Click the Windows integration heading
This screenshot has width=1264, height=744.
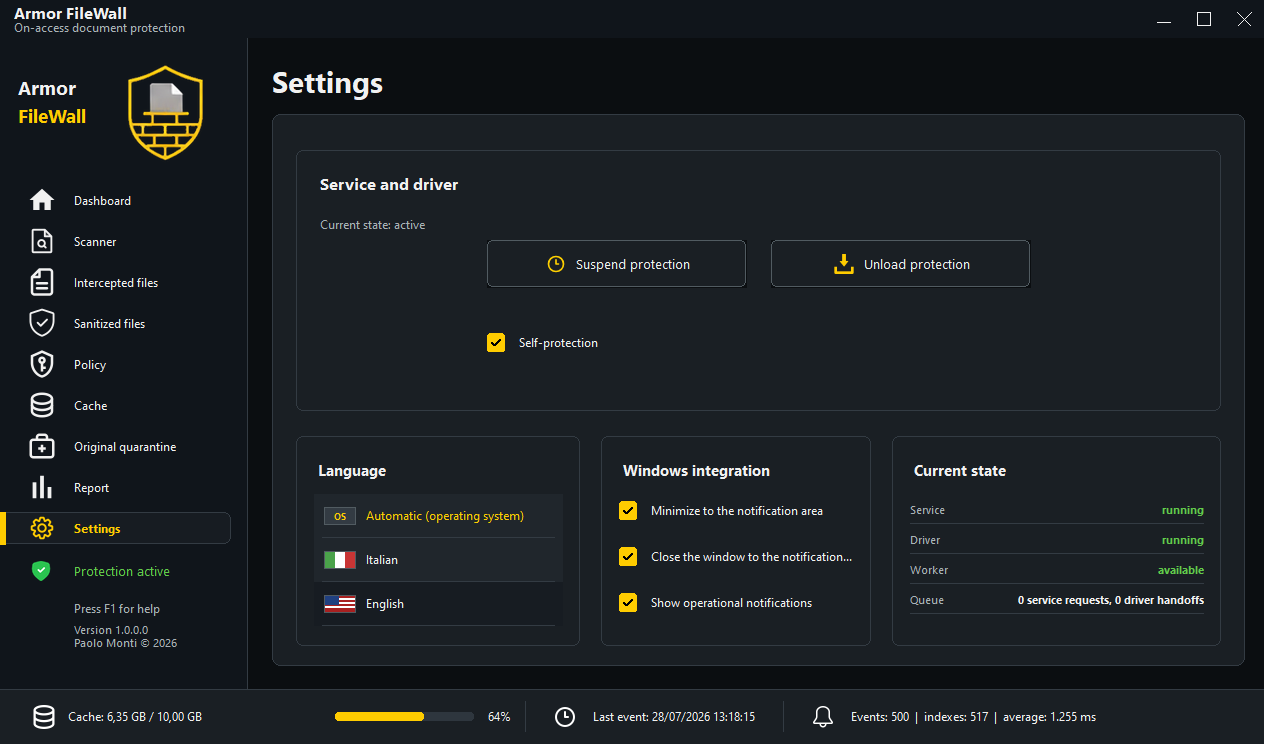coord(696,471)
